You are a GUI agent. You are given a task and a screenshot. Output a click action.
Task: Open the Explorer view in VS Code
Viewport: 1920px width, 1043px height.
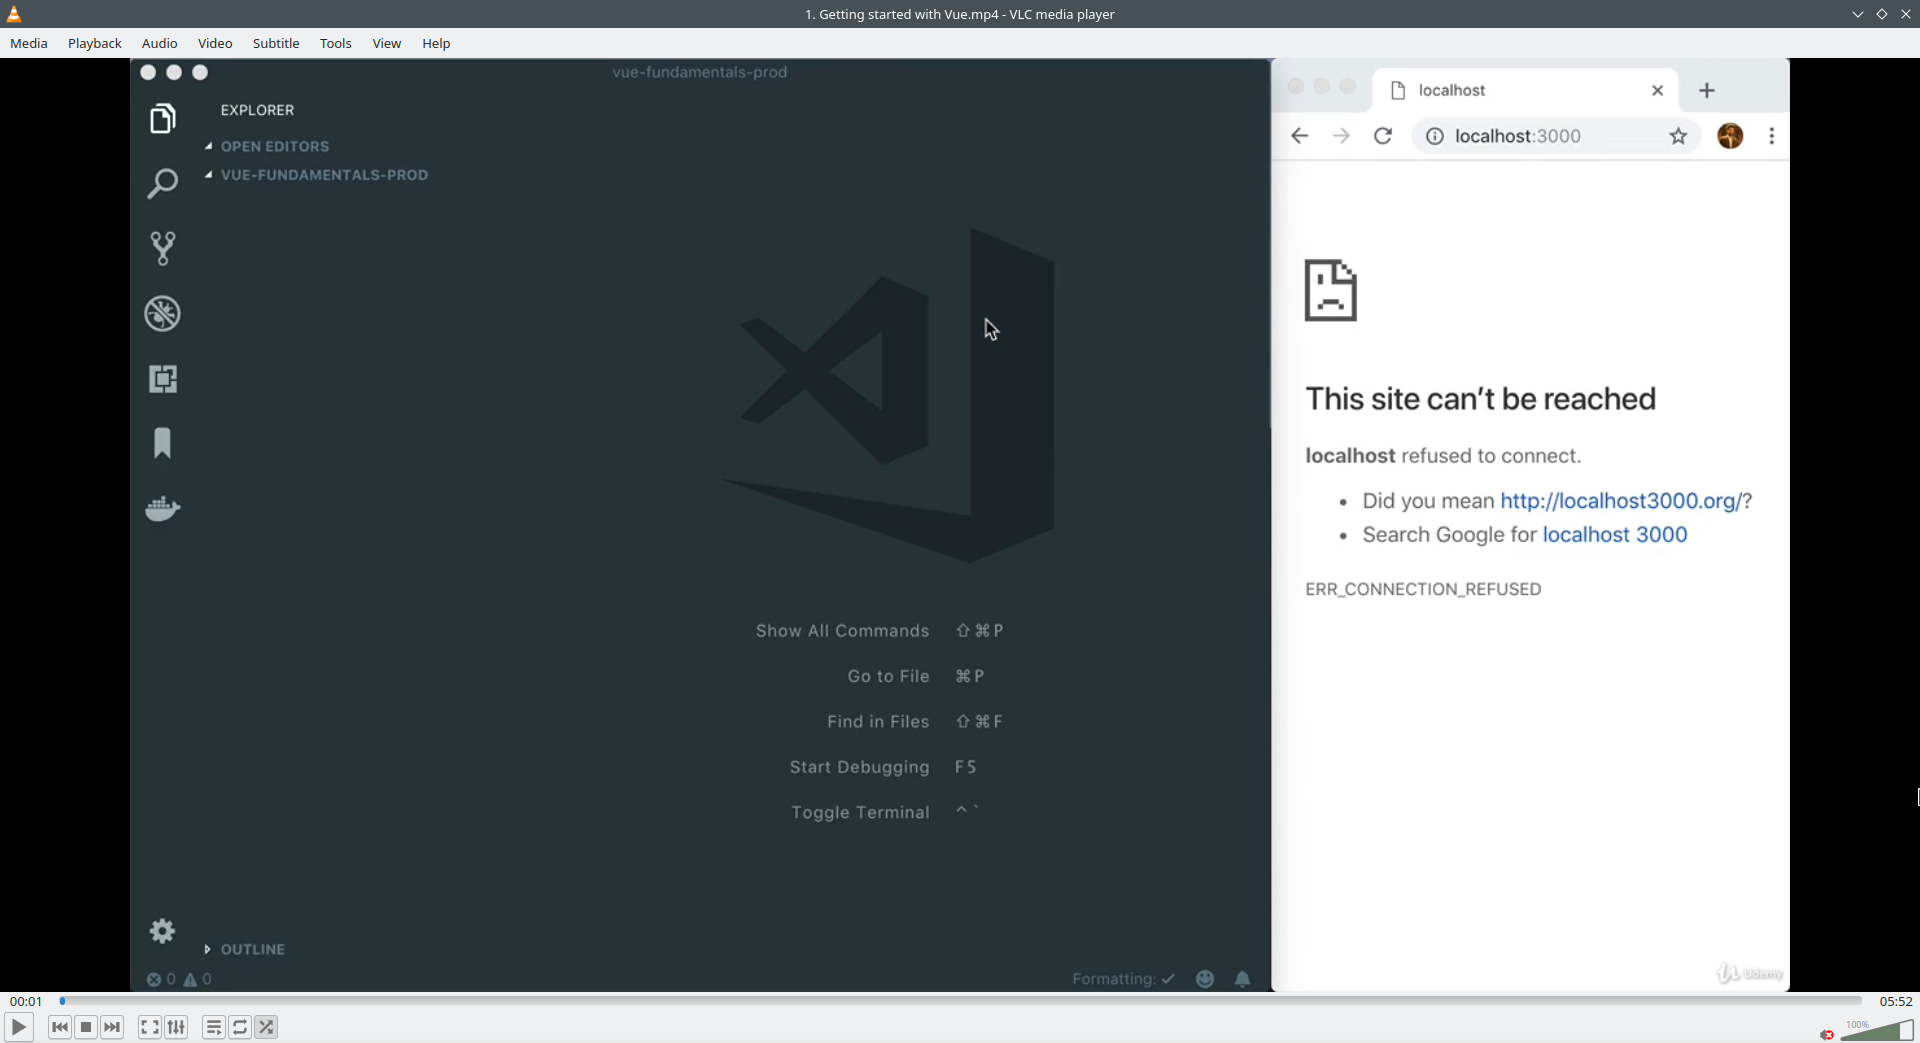coord(162,119)
